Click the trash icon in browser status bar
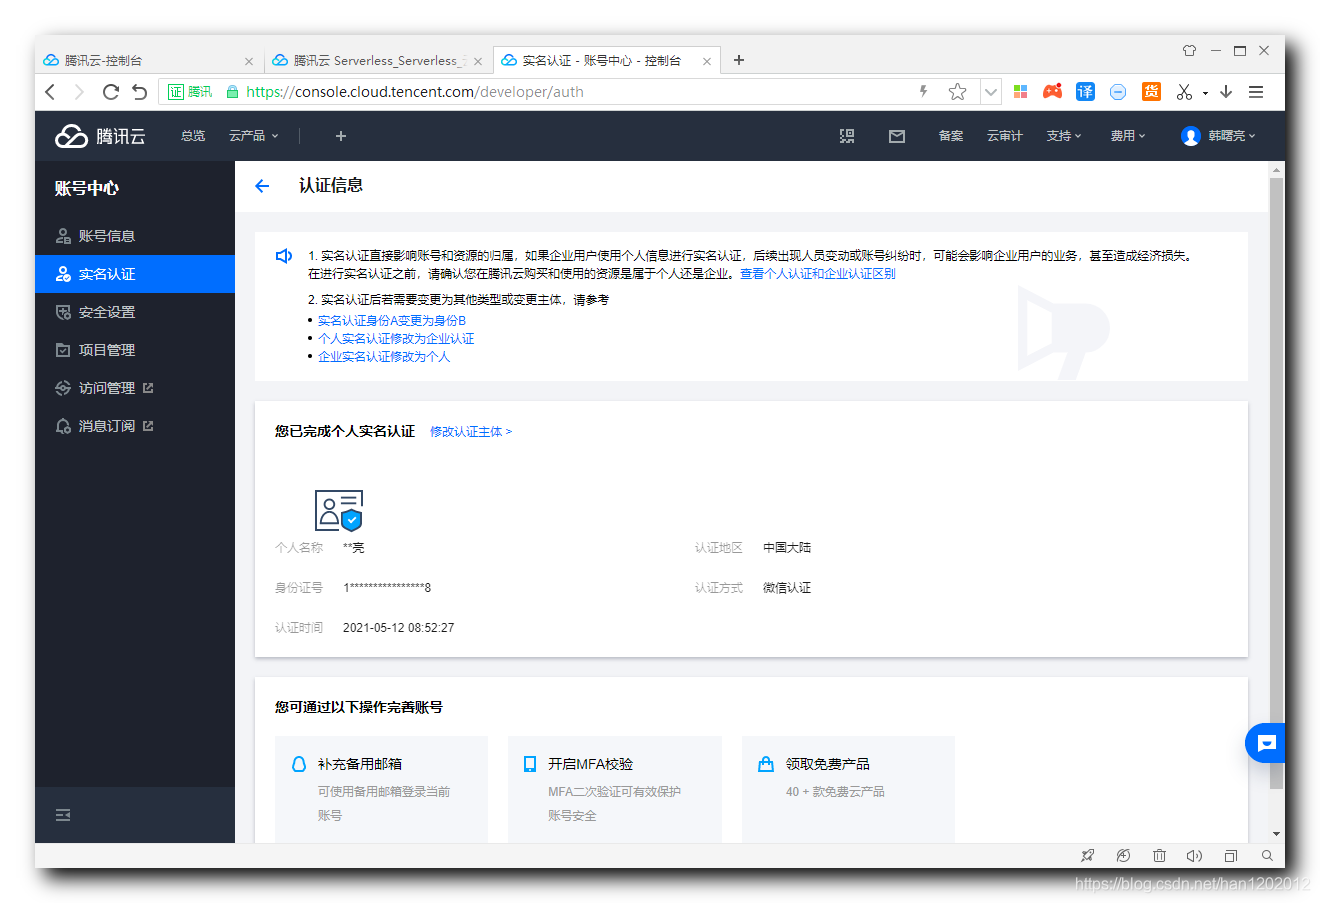1320x903 pixels. 1159,856
